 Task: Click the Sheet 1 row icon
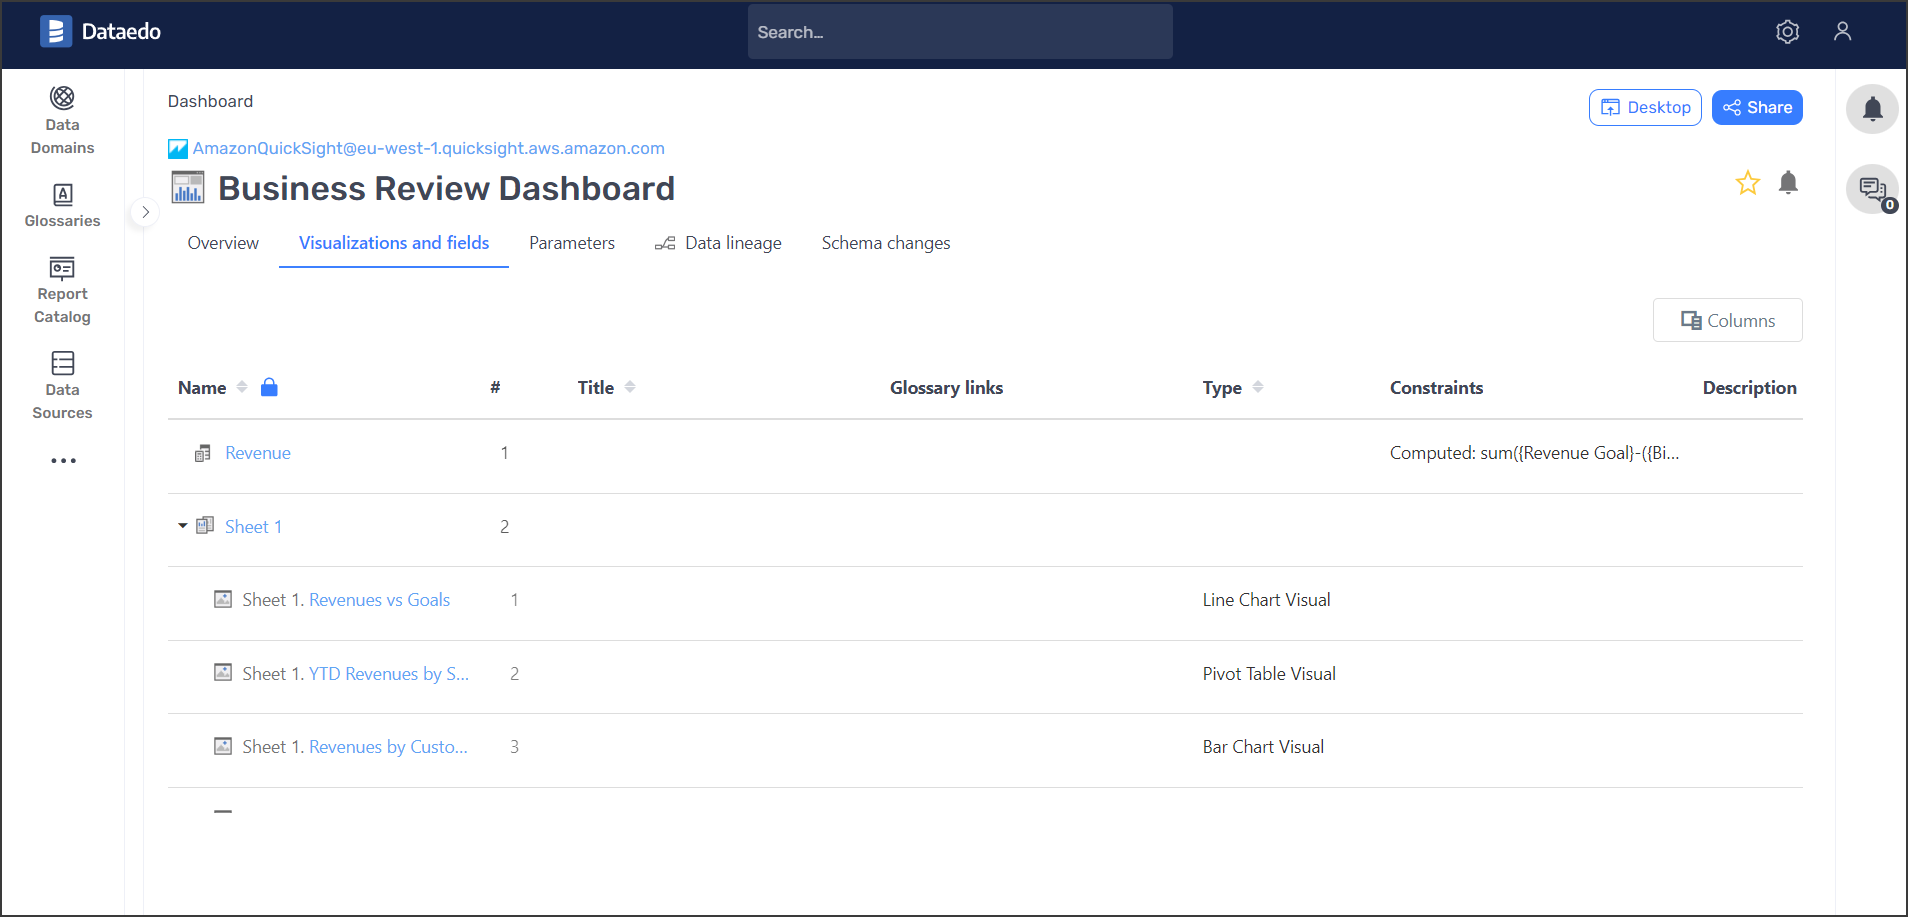pyautogui.click(x=205, y=525)
